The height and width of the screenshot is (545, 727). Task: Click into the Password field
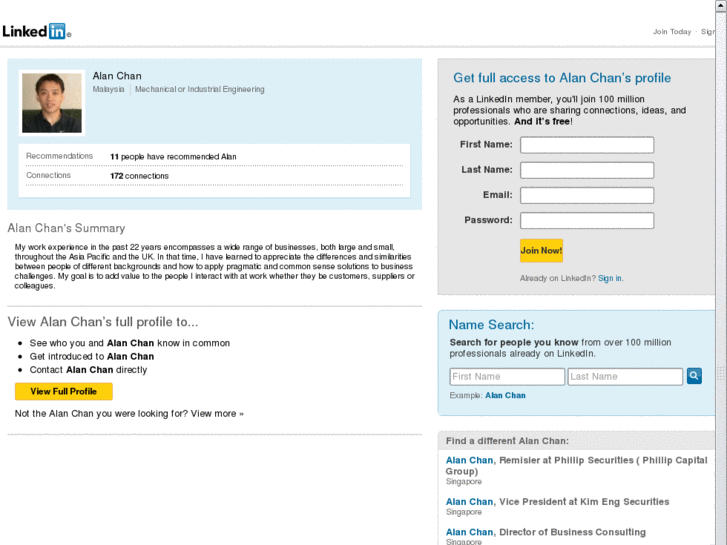pyautogui.click(x=587, y=220)
